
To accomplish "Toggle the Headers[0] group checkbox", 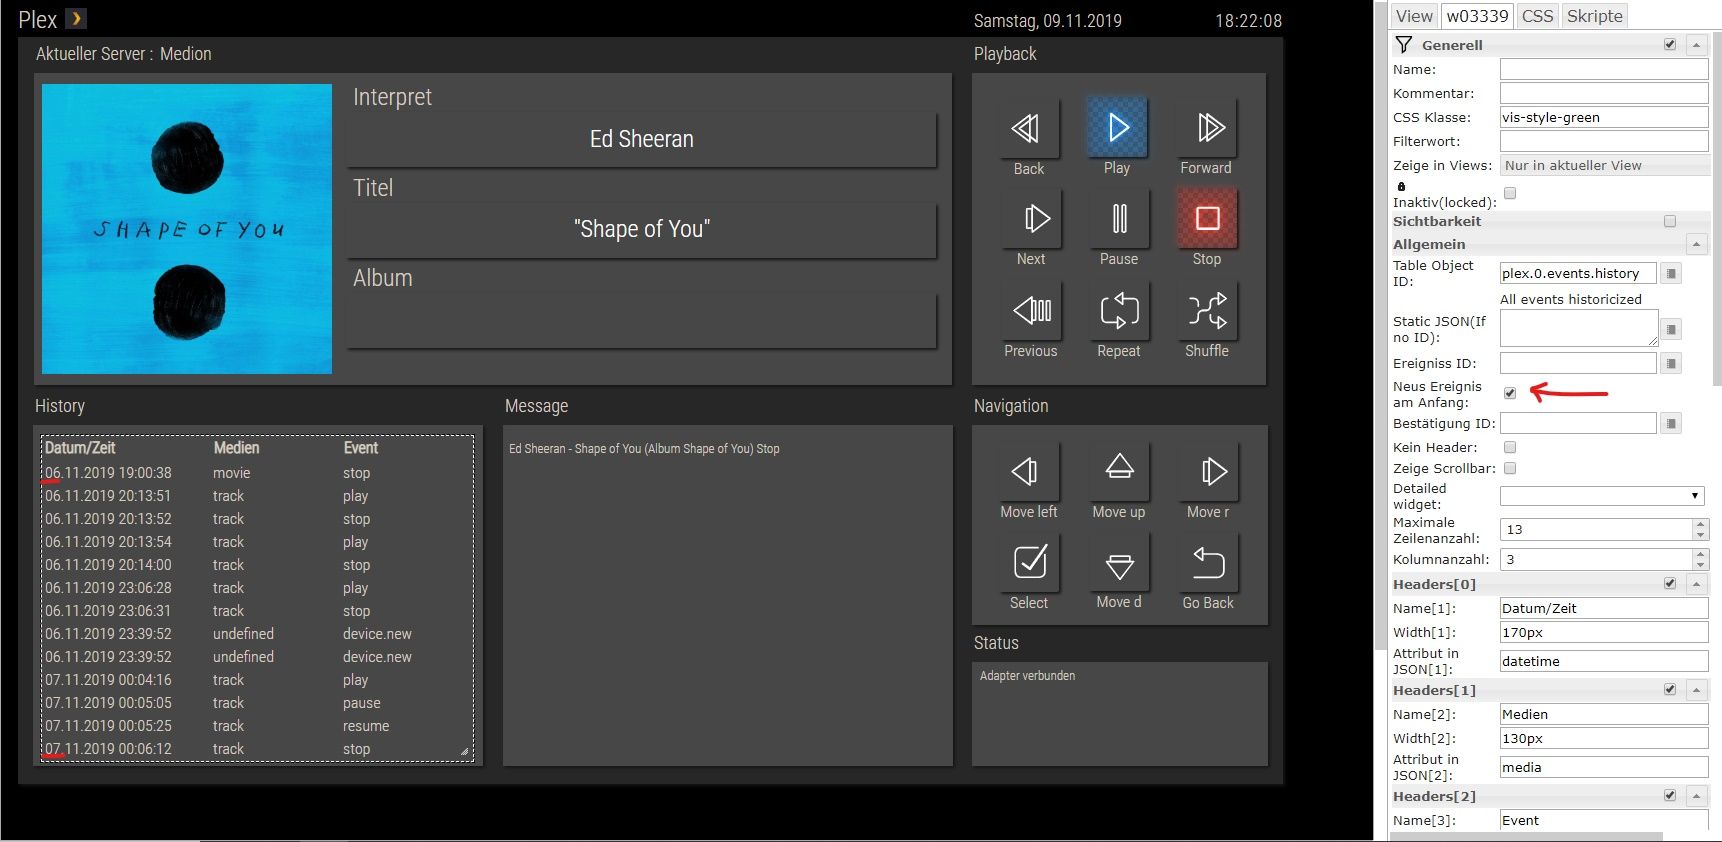I will pos(1669,583).
